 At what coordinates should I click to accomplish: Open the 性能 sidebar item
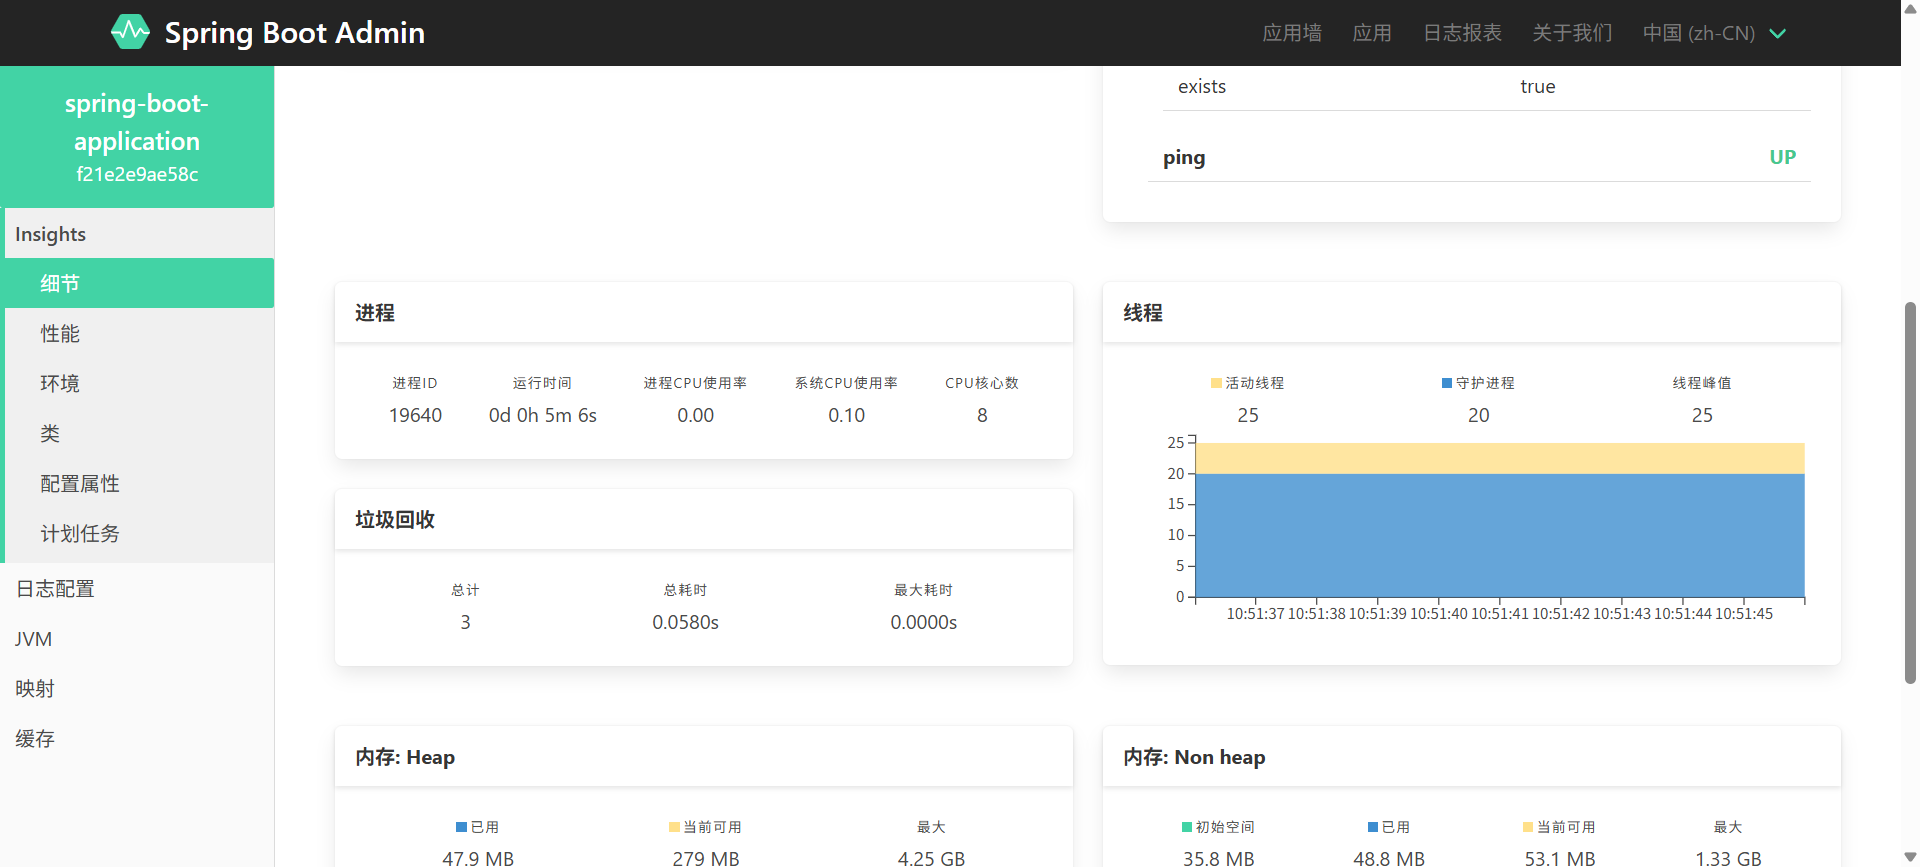(139, 333)
